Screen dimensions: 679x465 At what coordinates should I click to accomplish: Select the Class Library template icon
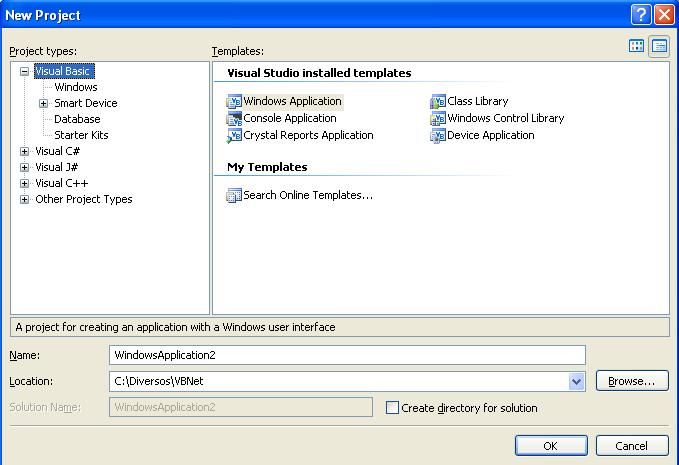pyautogui.click(x=438, y=101)
